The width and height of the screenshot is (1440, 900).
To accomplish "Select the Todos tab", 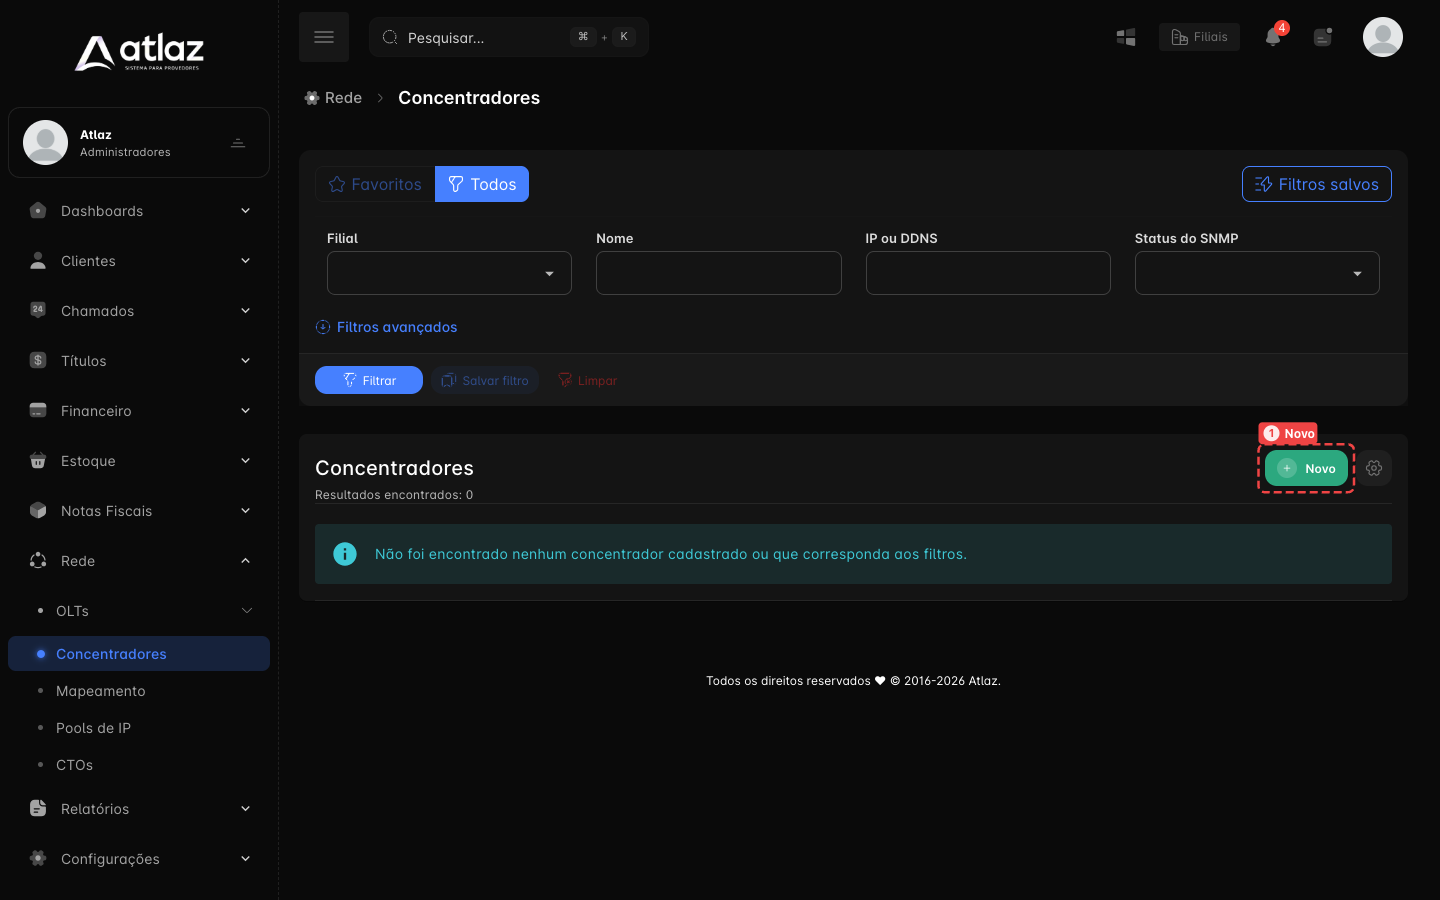I will coord(482,184).
